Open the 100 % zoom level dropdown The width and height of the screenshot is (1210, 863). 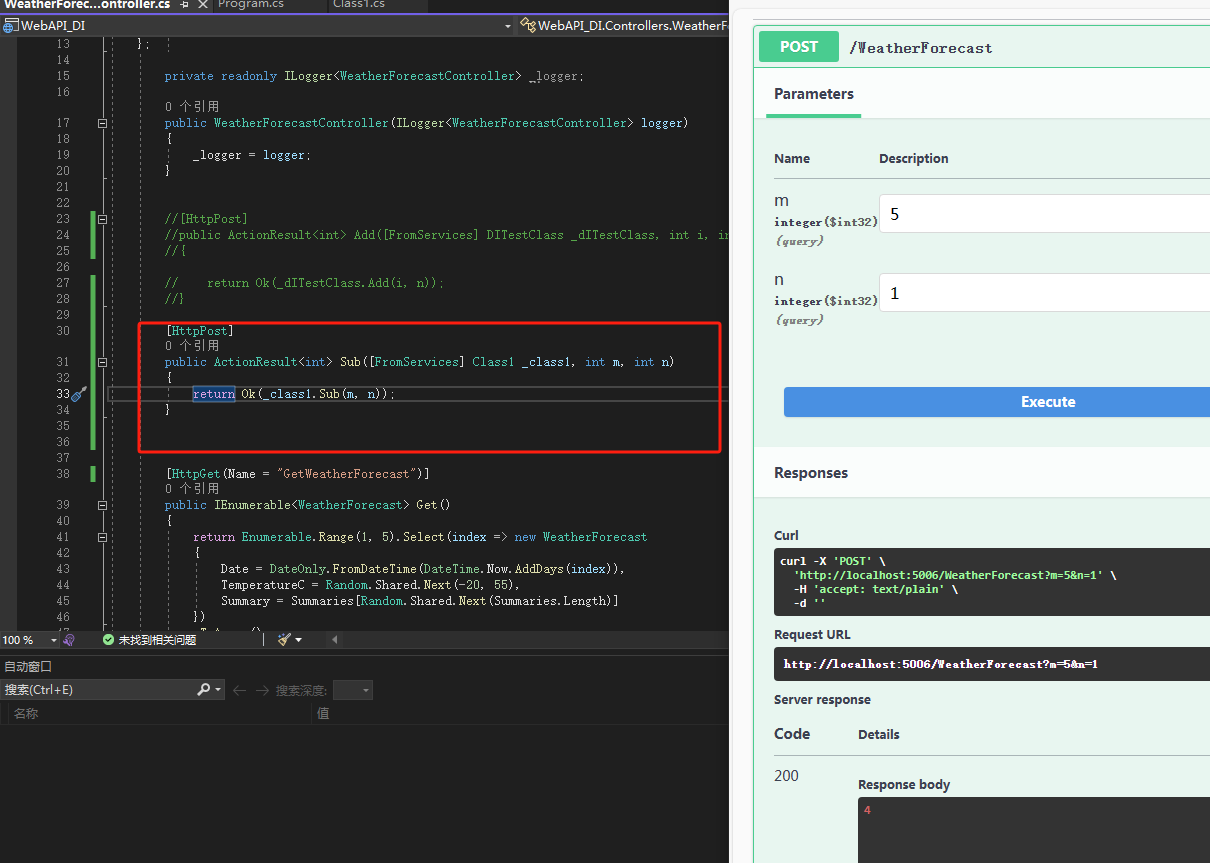tap(52, 640)
